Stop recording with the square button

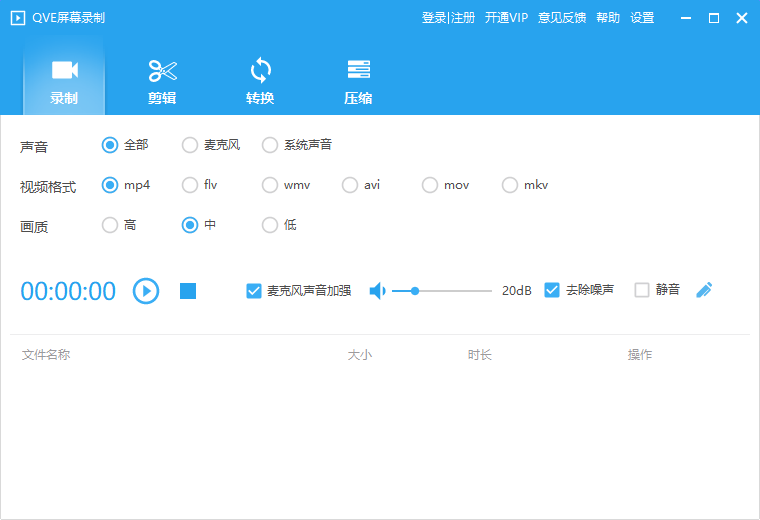point(188,291)
